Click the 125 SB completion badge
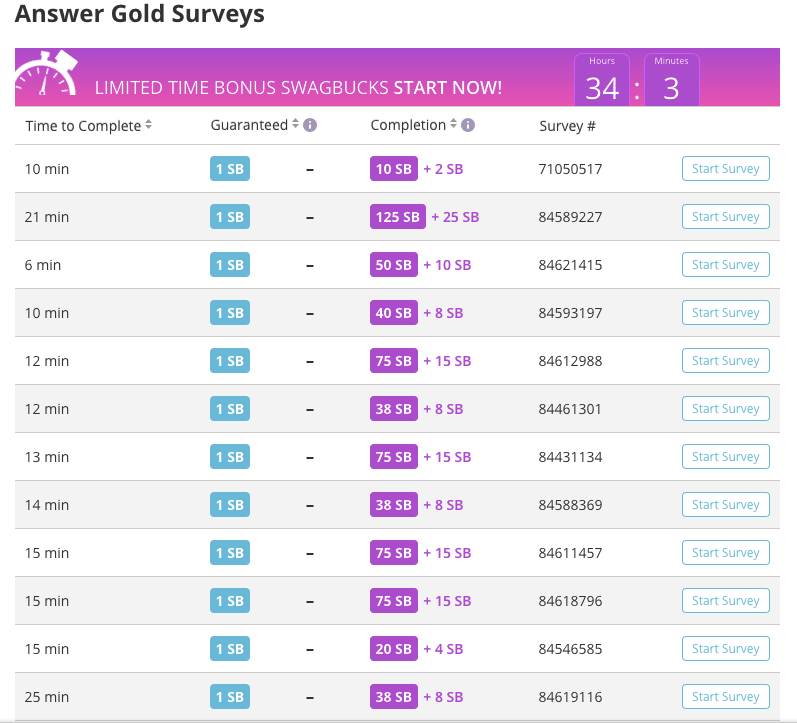Viewport: 797px width, 723px height. (x=397, y=217)
